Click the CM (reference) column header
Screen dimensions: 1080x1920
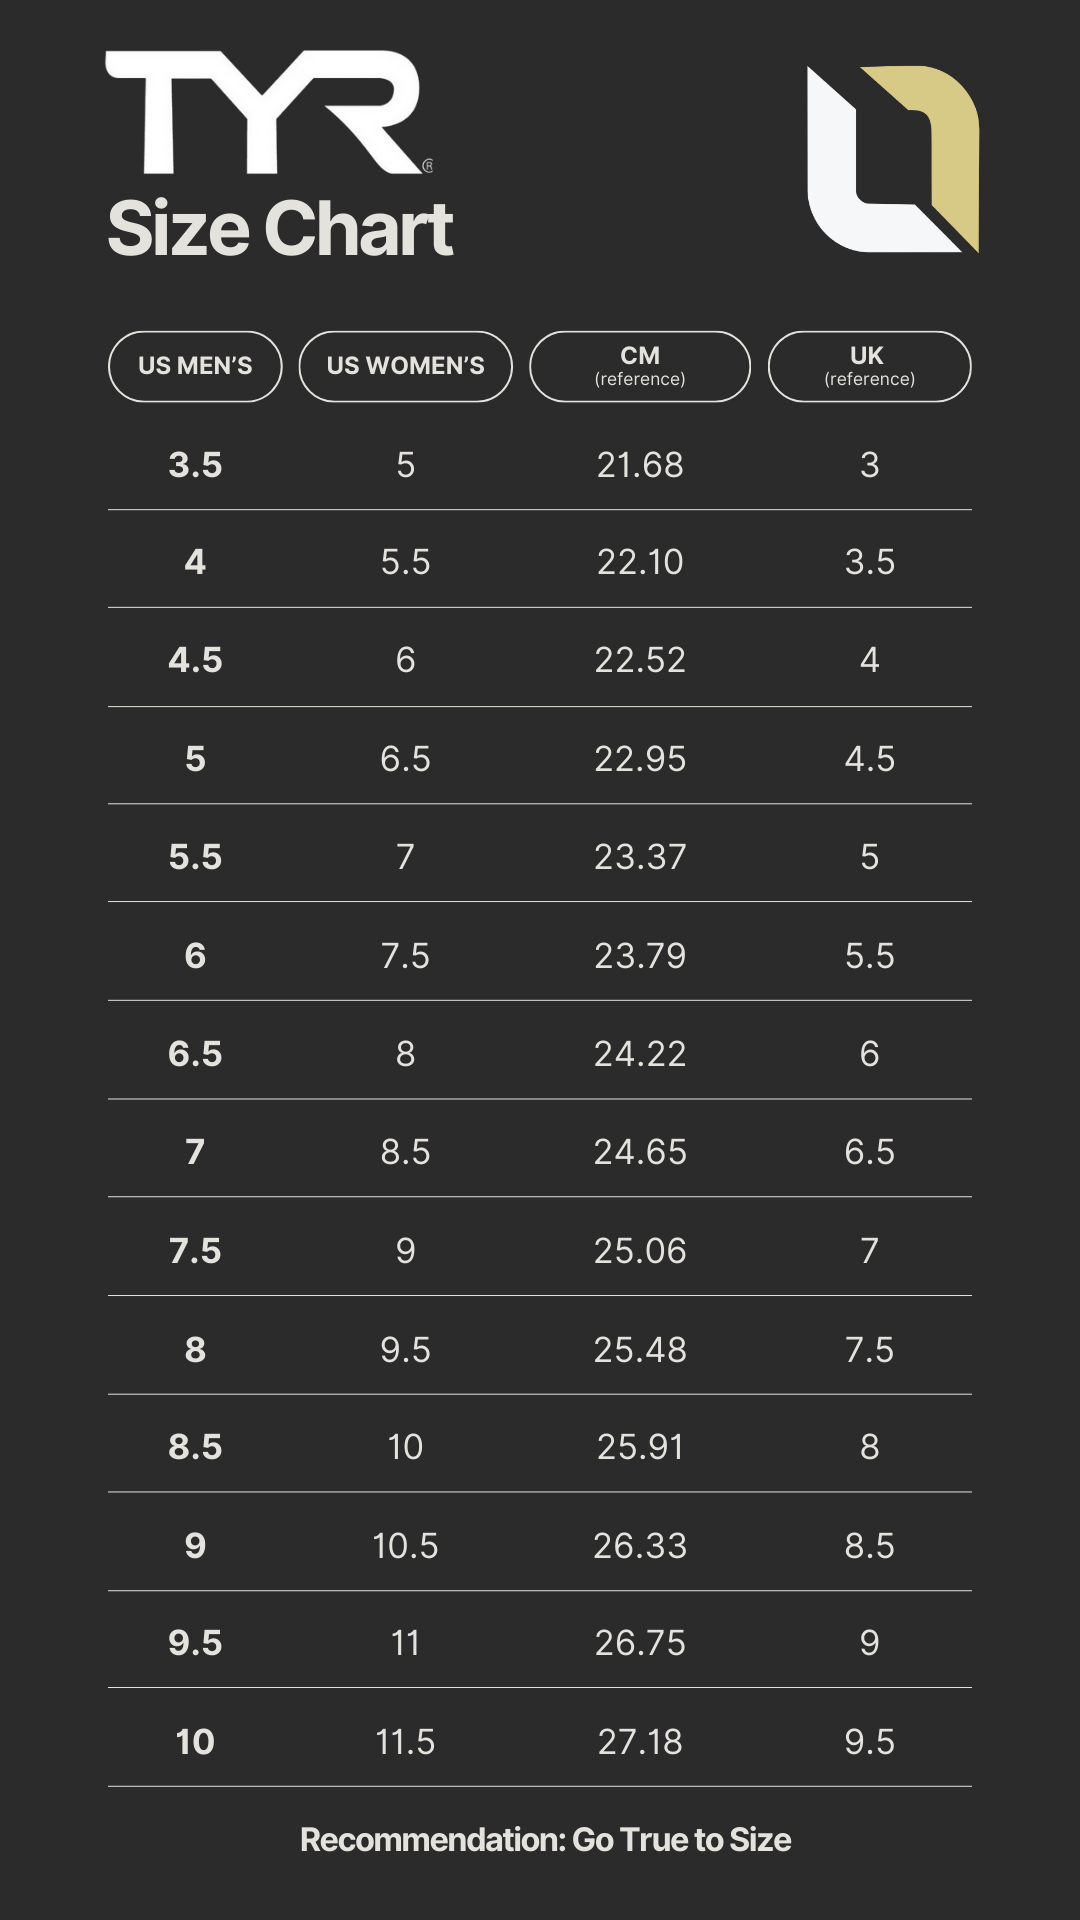[x=640, y=366]
